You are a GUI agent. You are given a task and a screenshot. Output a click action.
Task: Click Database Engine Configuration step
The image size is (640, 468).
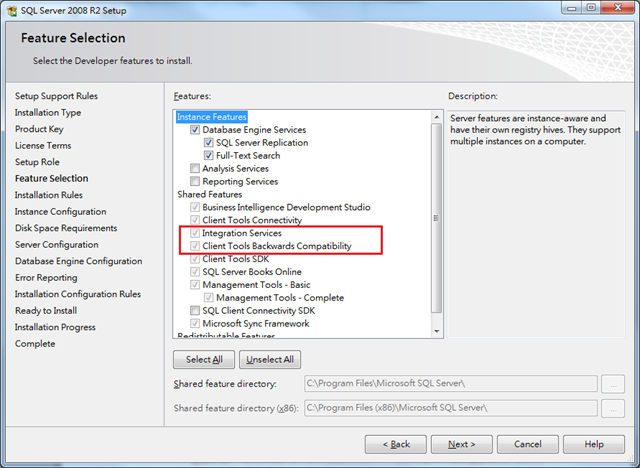pos(78,262)
